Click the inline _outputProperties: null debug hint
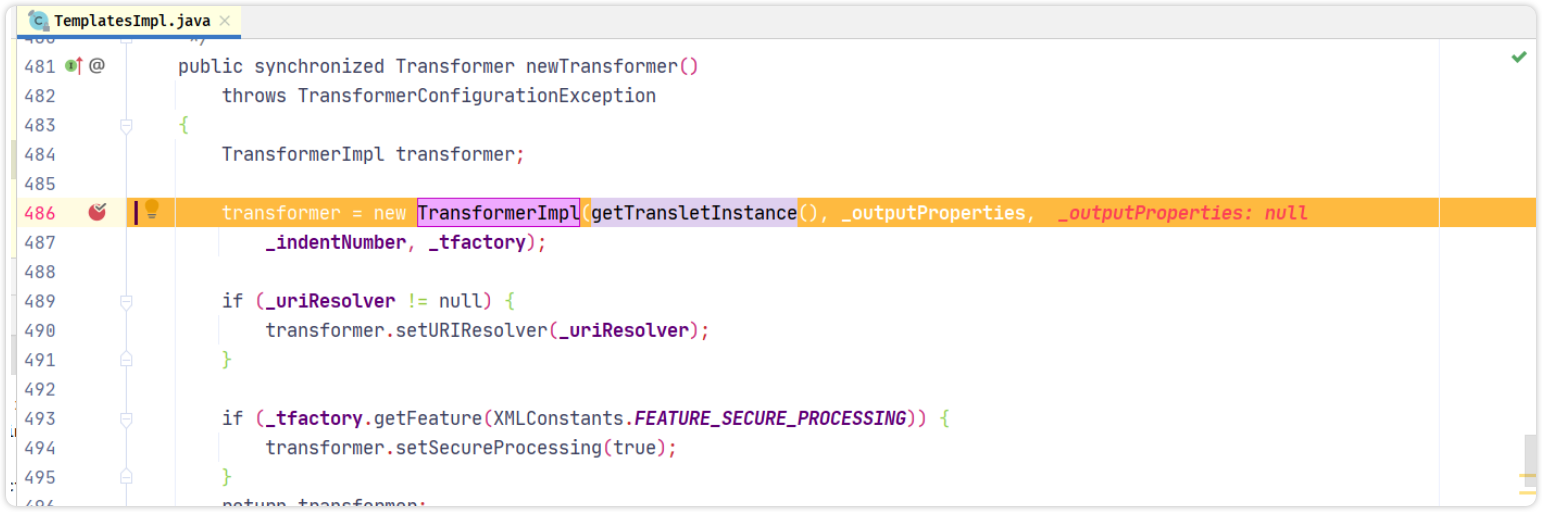This screenshot has width=1542, height=512. click(x=1182, y=213)
